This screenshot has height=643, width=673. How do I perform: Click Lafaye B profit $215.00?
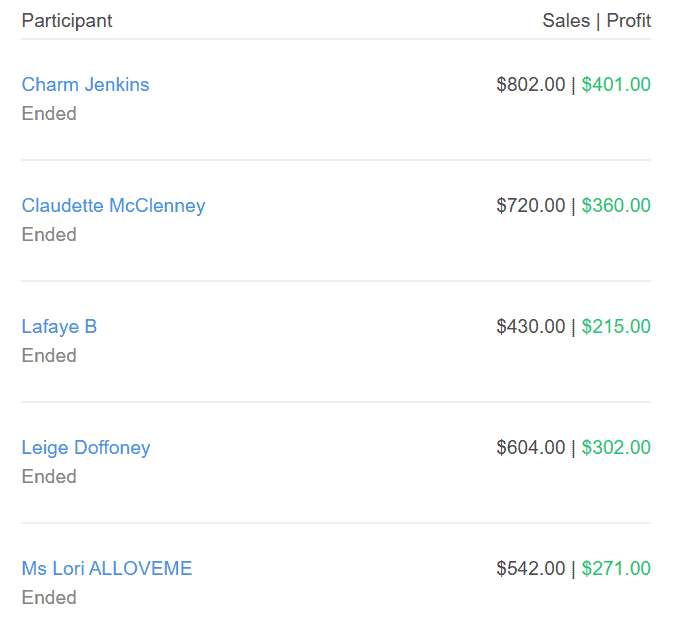616,327
